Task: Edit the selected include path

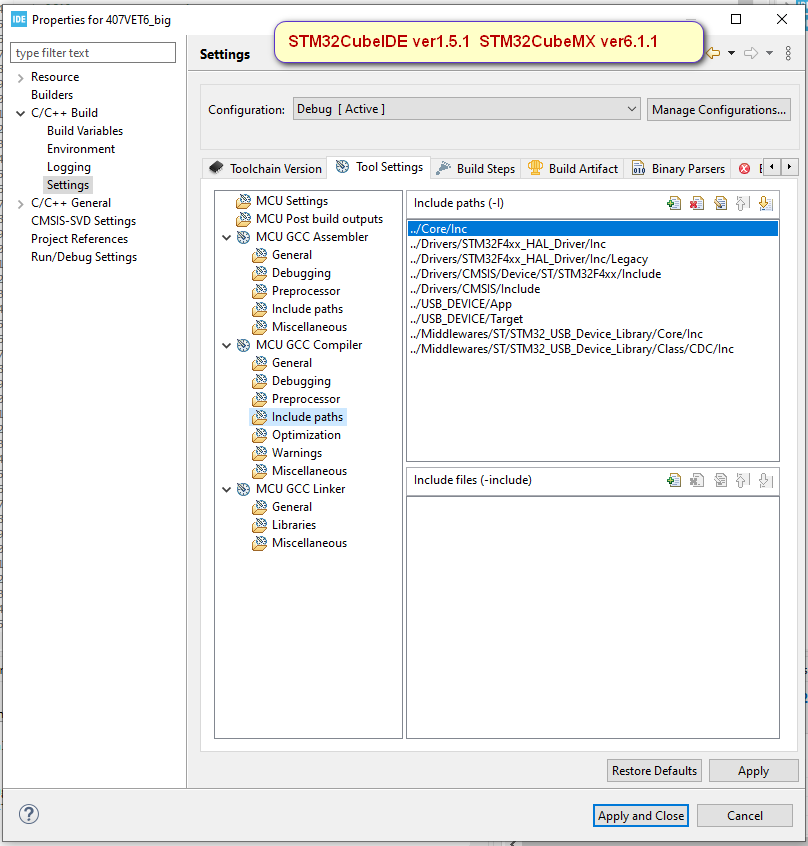Action: pos(720,203)
